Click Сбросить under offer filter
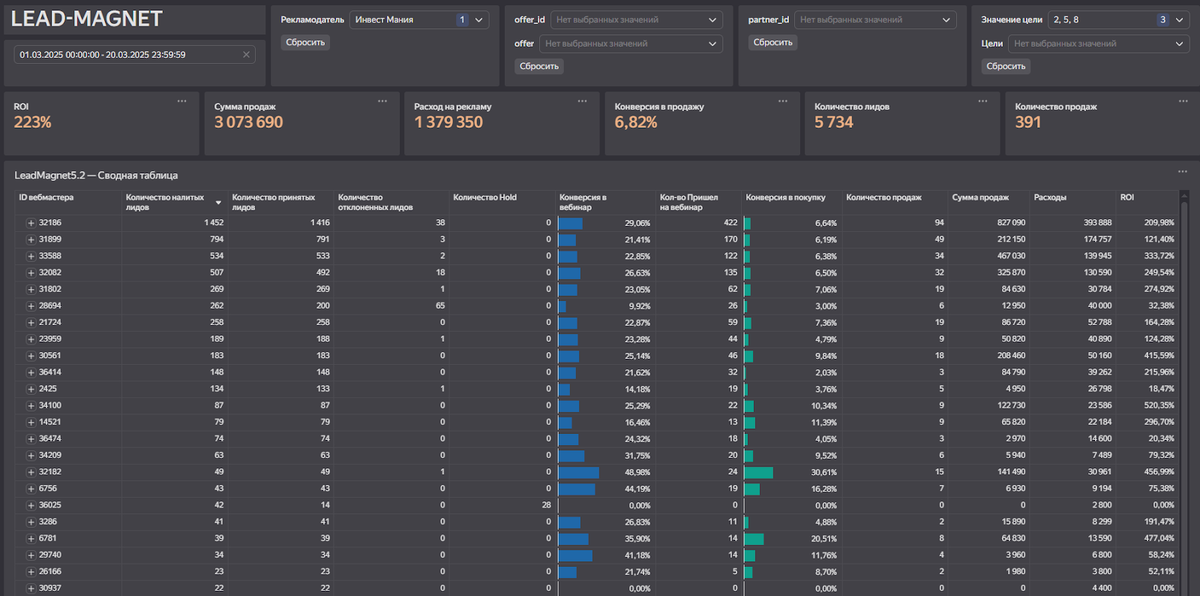The image size is (1200, 596). (x=539, y=66)
